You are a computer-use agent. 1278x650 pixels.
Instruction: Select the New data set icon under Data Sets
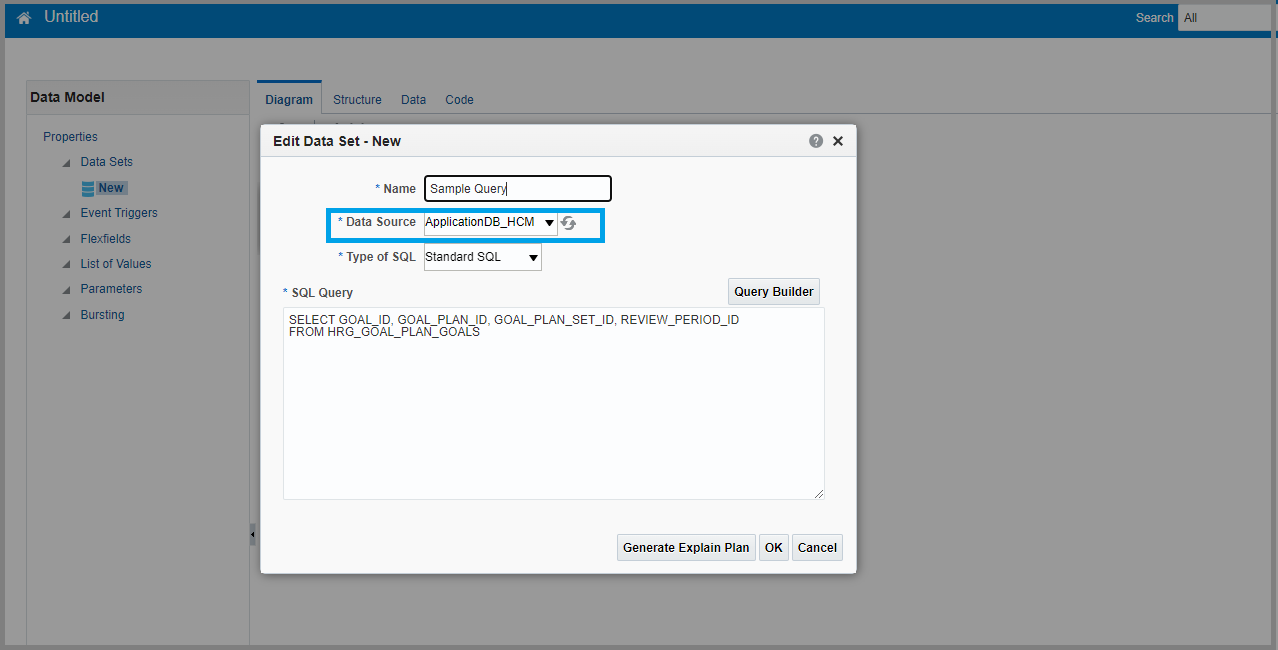(89, 187)
